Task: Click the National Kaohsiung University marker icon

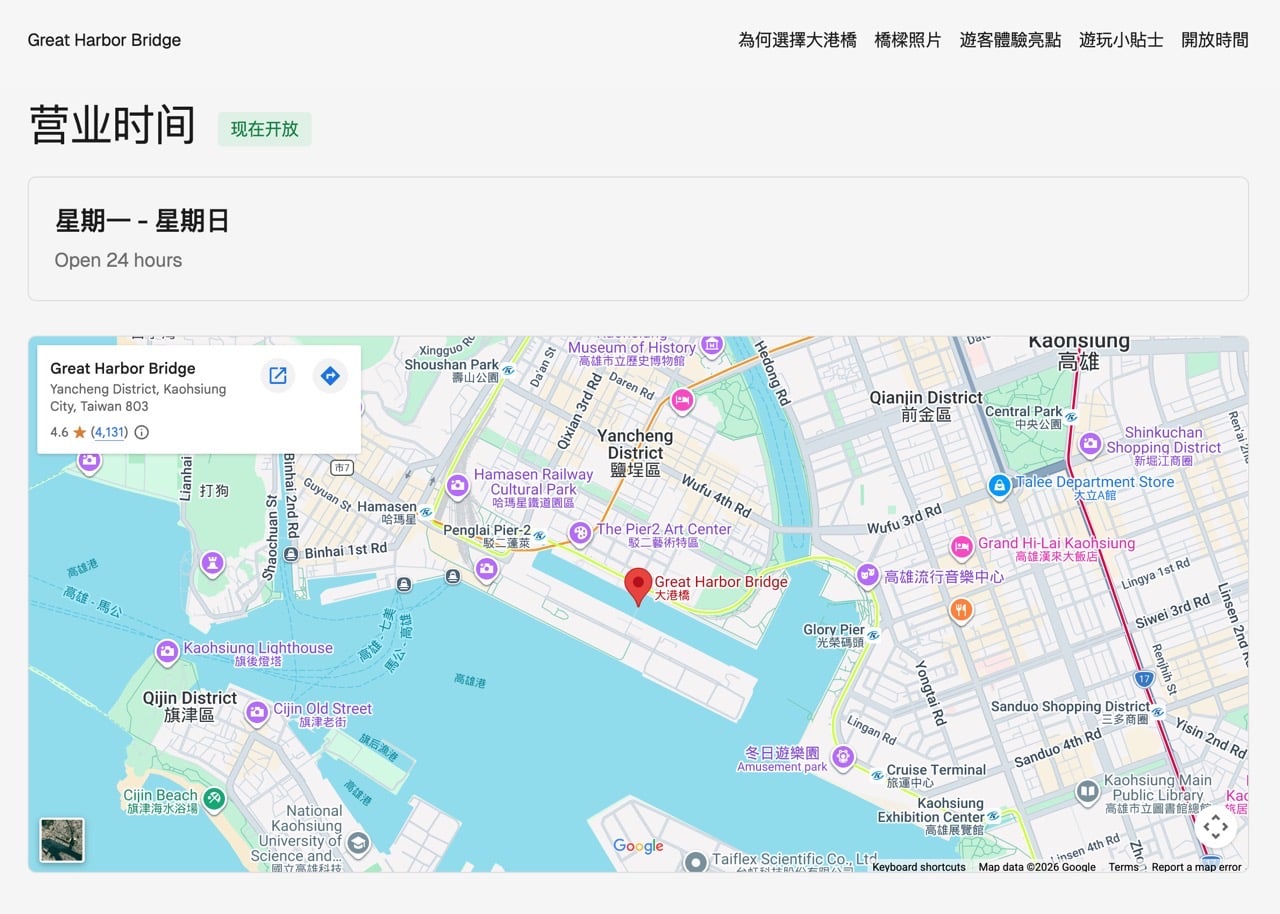Action: click(357, 843)
